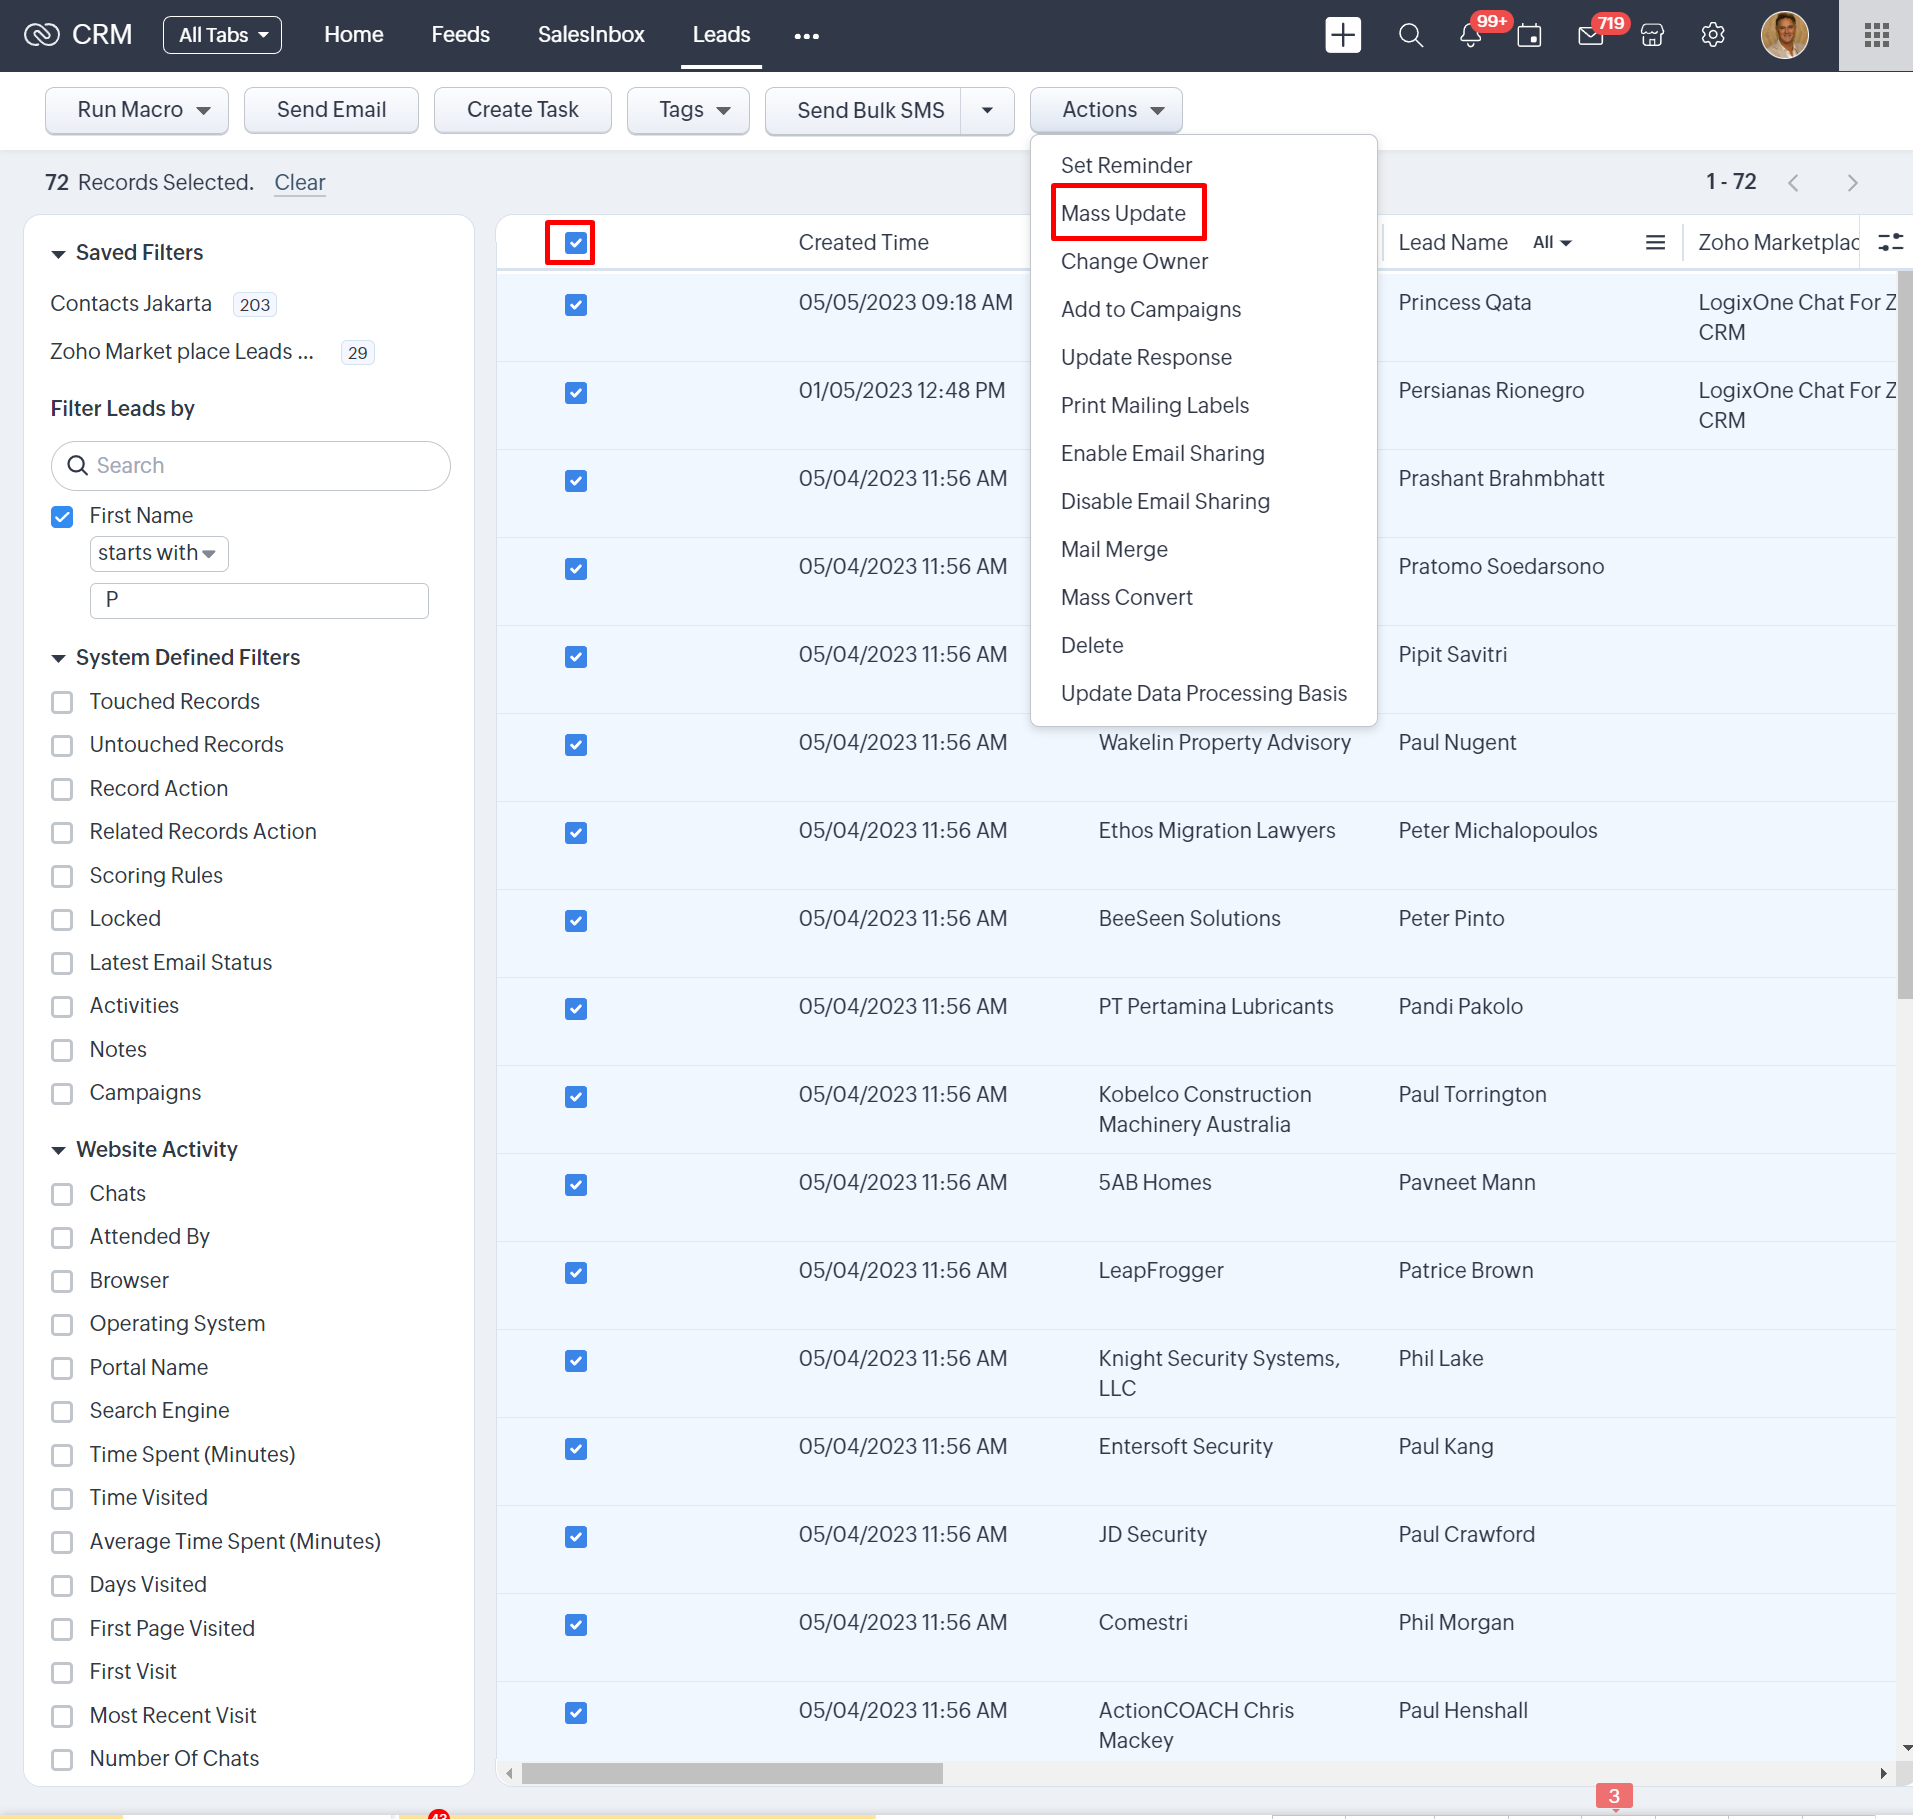The image size is (1913, 1819).
Task: Enable the Touched Records filter
Action: (x=62, y=702)
